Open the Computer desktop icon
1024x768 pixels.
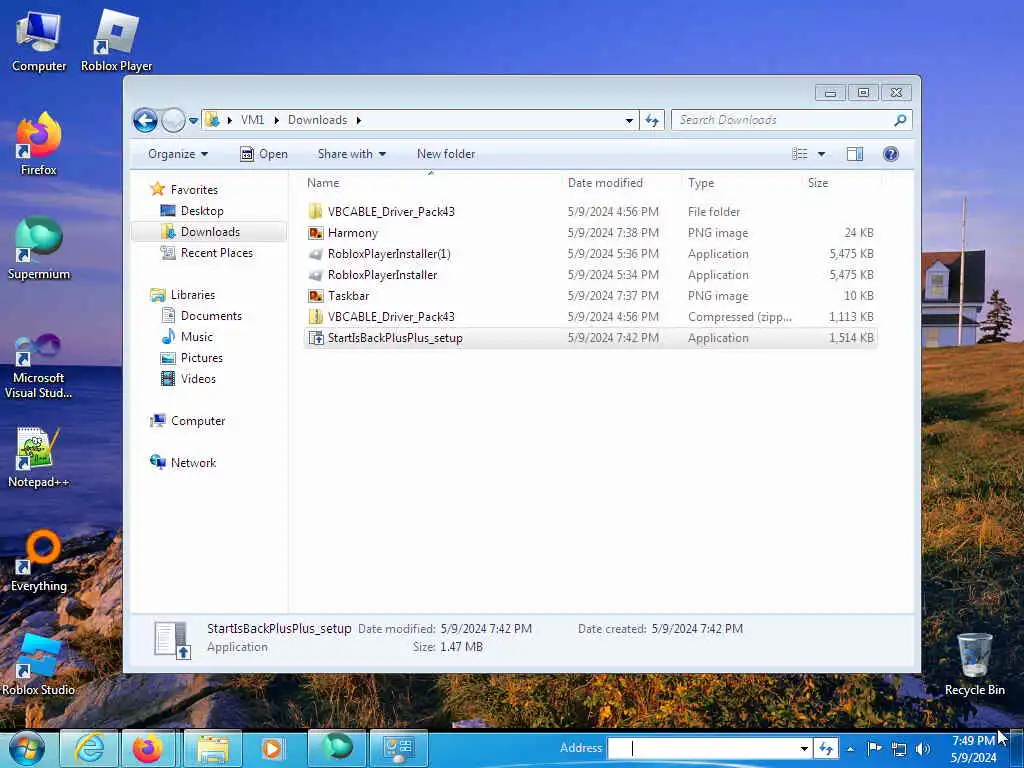39,41
